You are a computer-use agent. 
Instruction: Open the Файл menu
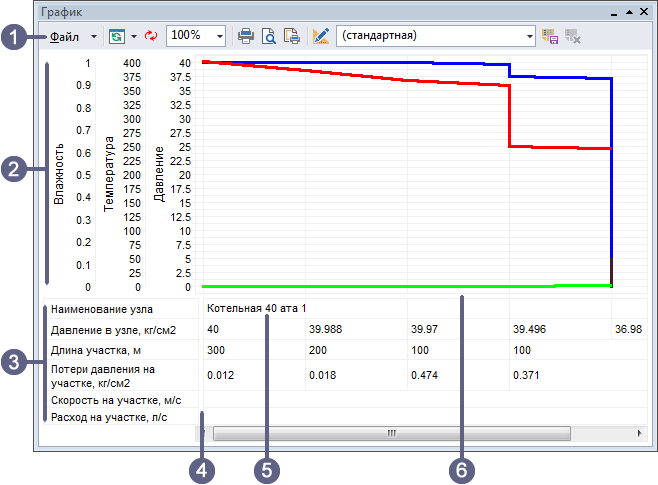click(x=66, y=36)
